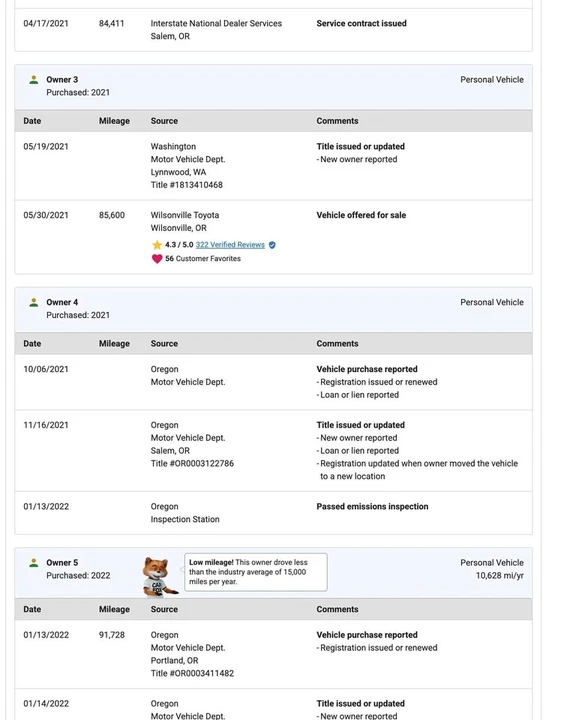
Task: Click the Wilsonville Toyota dealer name
Action: pyautogui.click(x=185, y=215)
